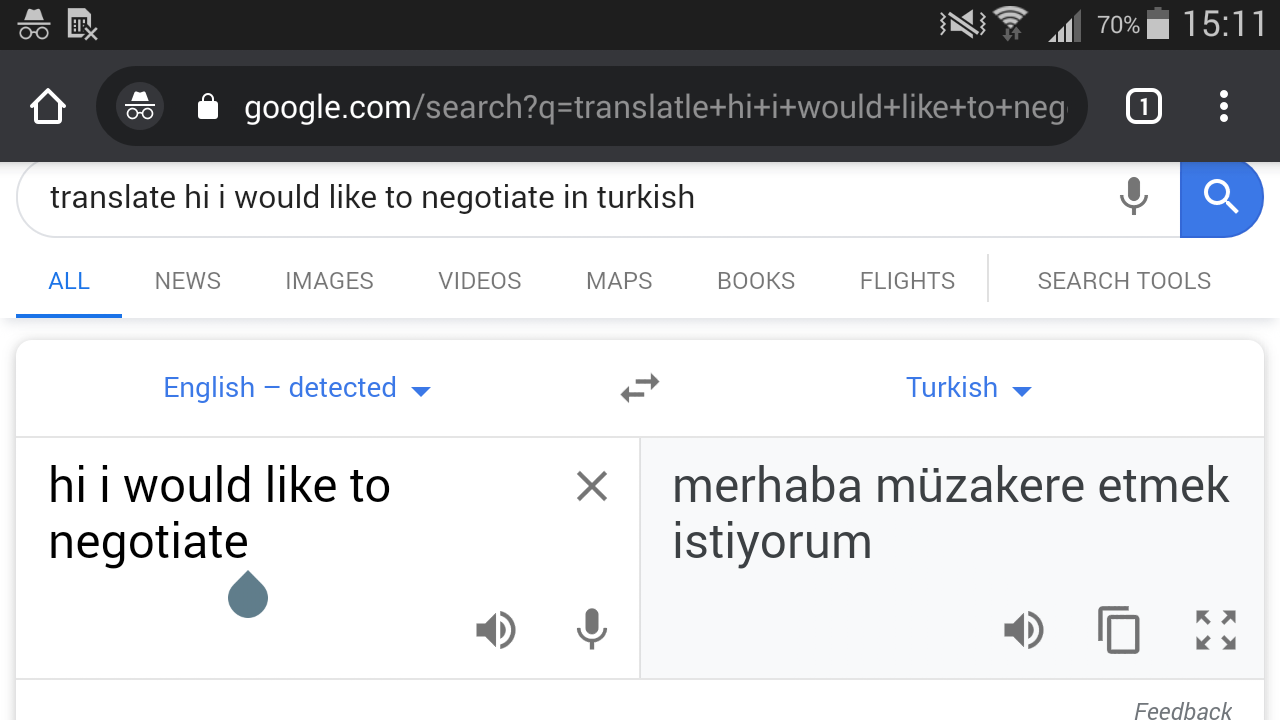Clear the source text with the X
1280x720 pixels.
592,487
